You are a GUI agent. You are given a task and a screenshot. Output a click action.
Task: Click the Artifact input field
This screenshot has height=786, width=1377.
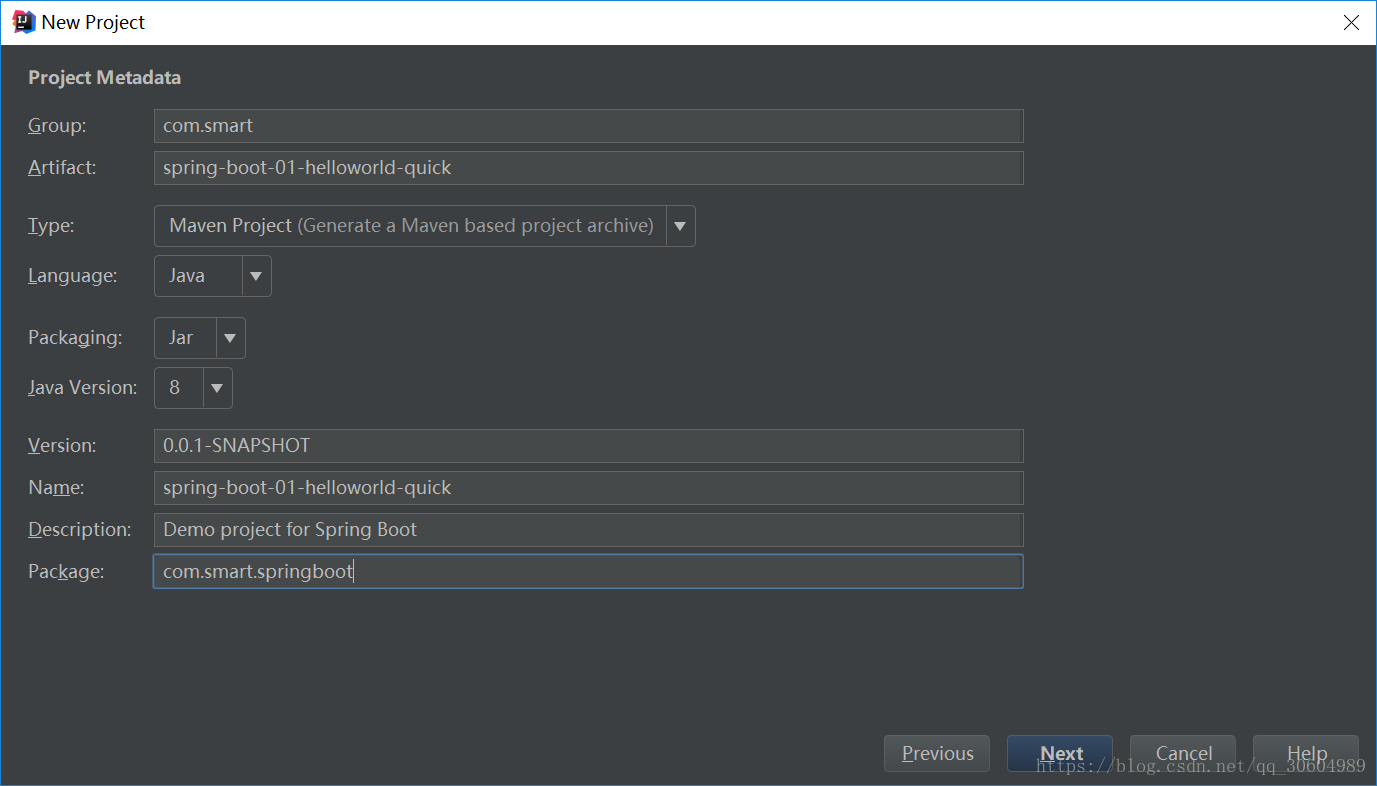tap(588, 168)
